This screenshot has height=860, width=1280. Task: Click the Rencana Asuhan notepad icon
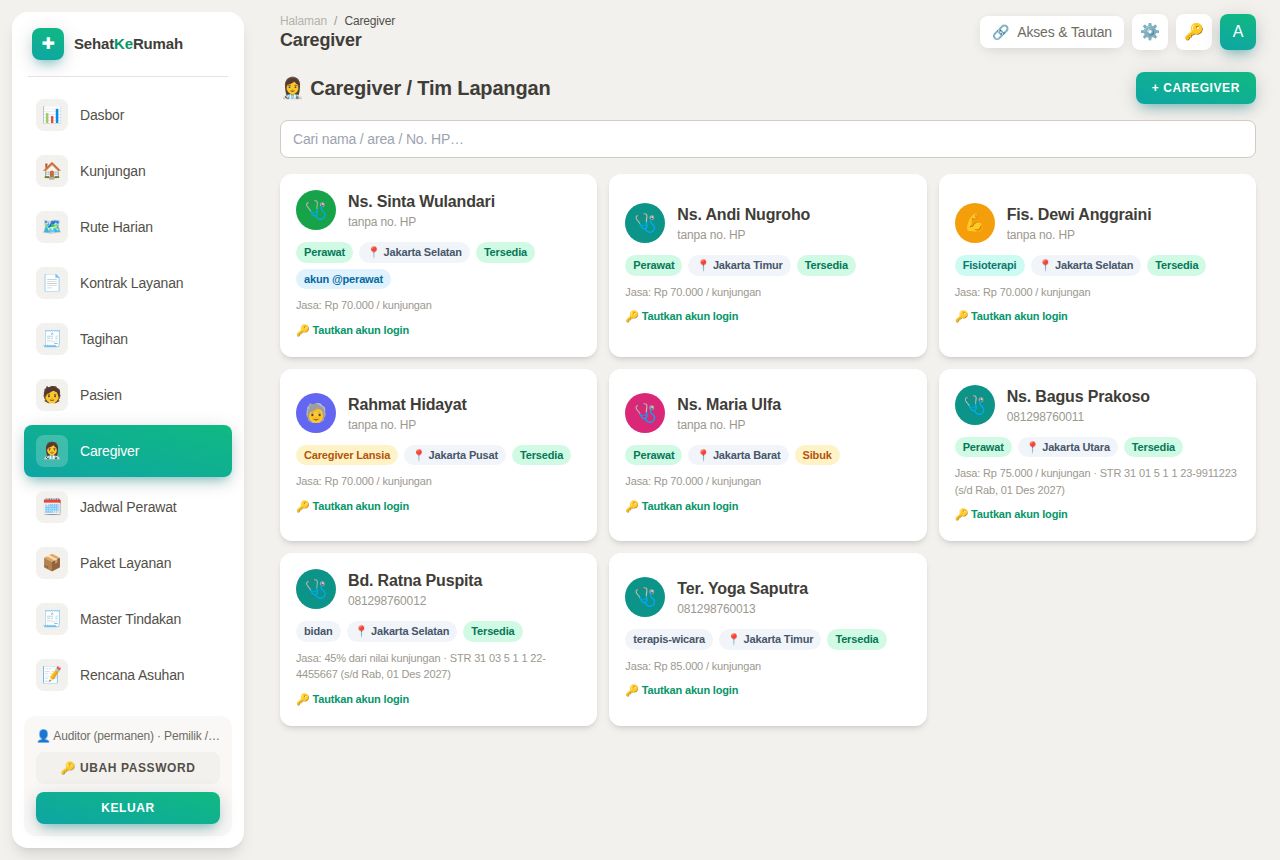tap(52, 675)
